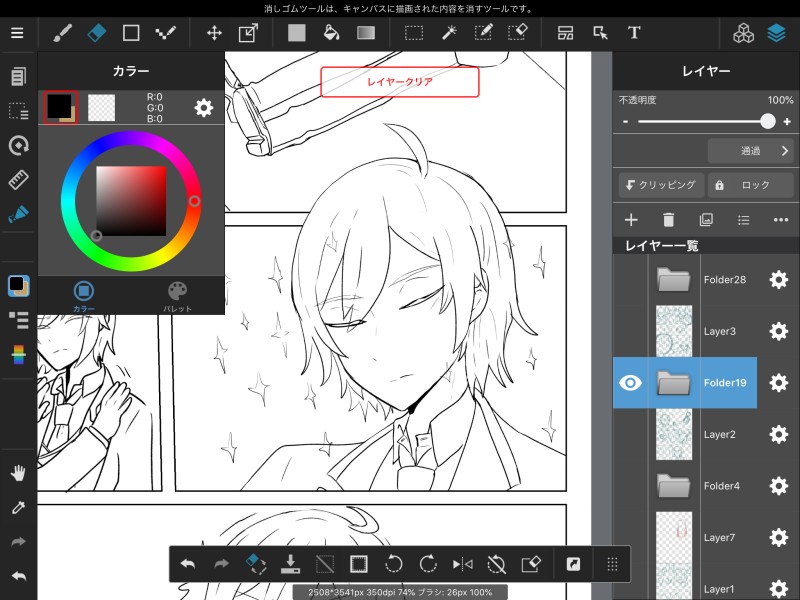The image size is (800, 600).
Task: Click the save/download icon in bottom bar
Action: click(290, 564)
